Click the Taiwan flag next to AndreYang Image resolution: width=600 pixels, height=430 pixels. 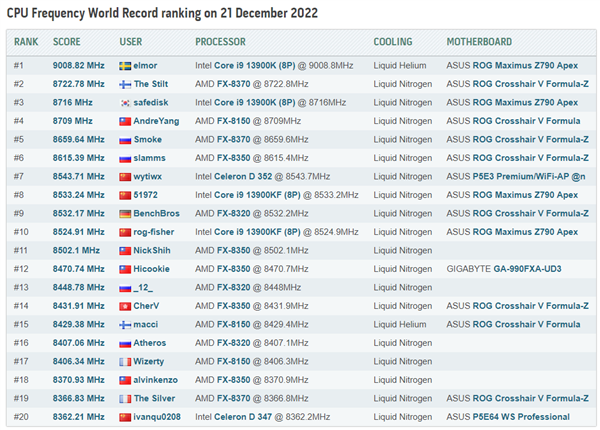(x=125, y=122)
